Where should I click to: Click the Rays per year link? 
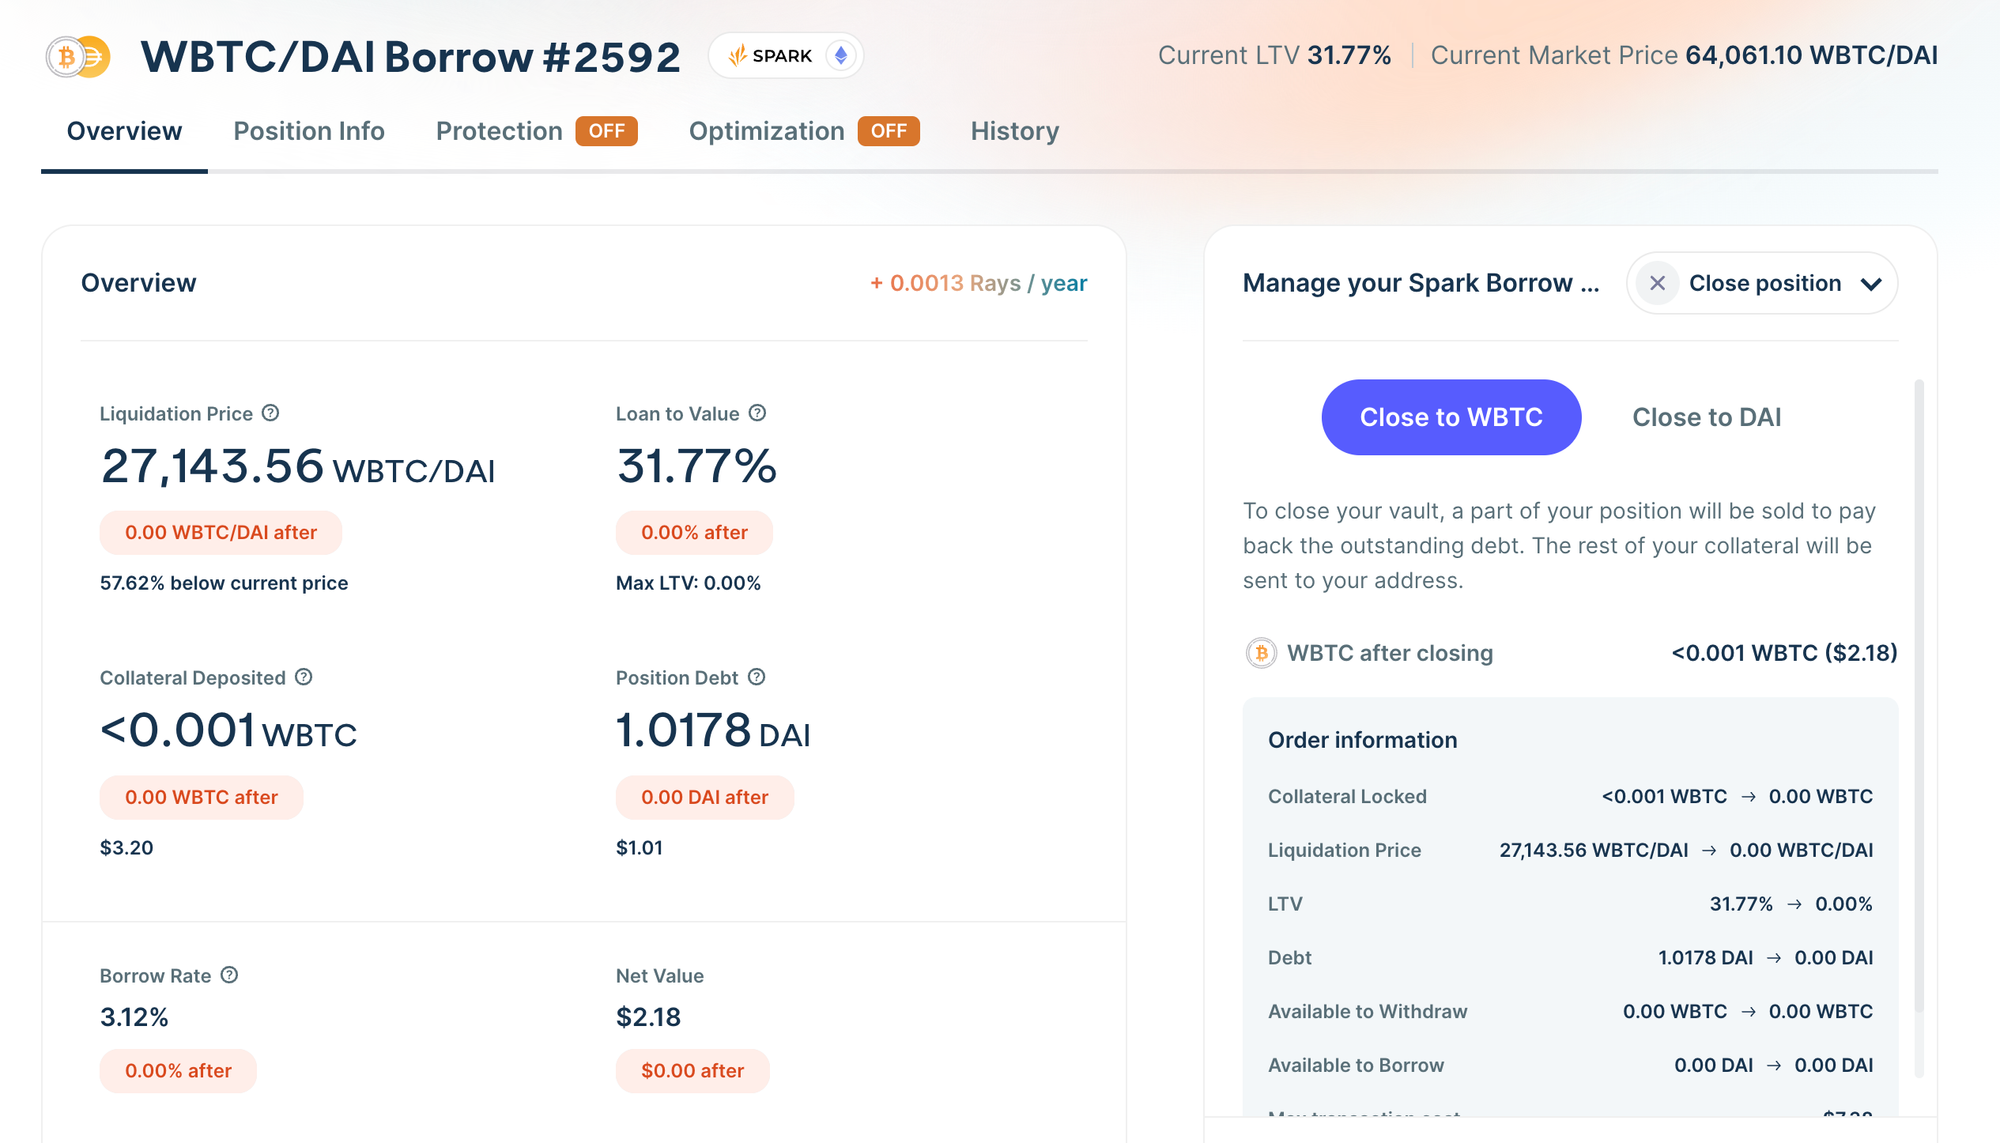[978, 283]
